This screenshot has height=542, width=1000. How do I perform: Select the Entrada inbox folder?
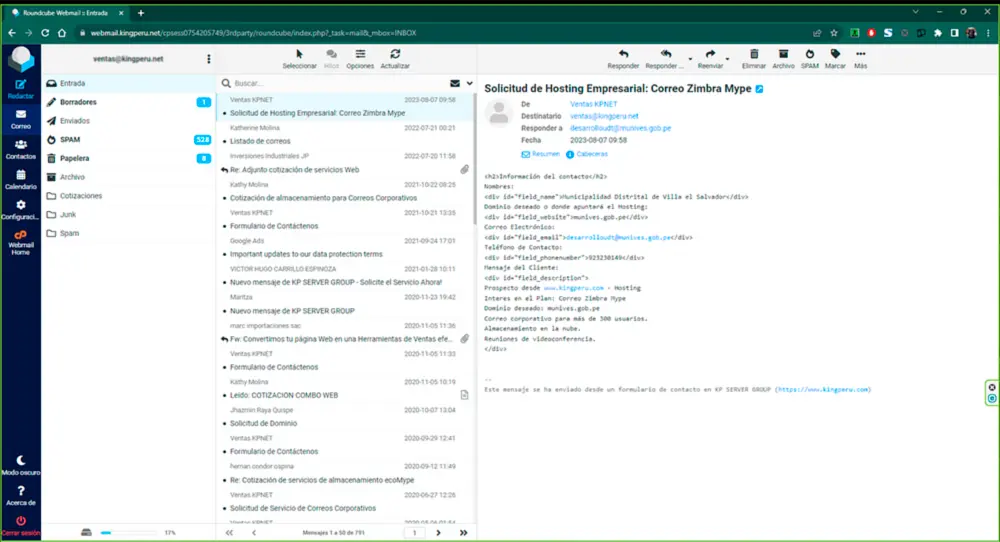(x=129, y=84)
